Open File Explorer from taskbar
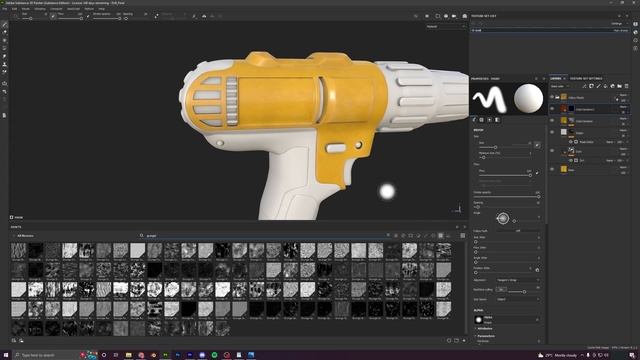Image resolution: width=640 pixels, height=360 pixels. click(129, 355)
